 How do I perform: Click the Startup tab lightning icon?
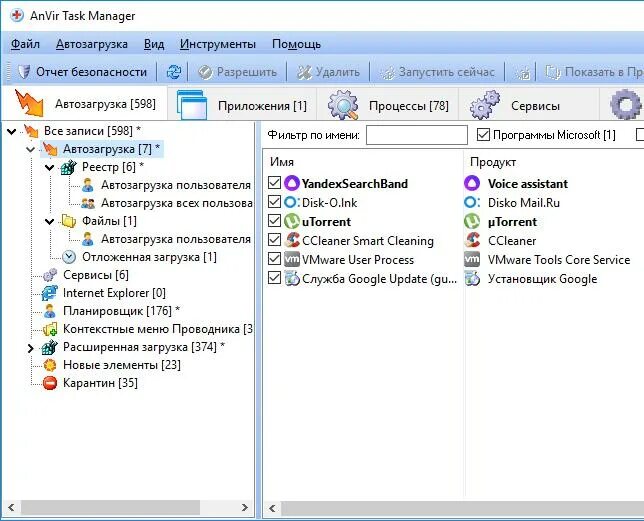click(29, 103)
